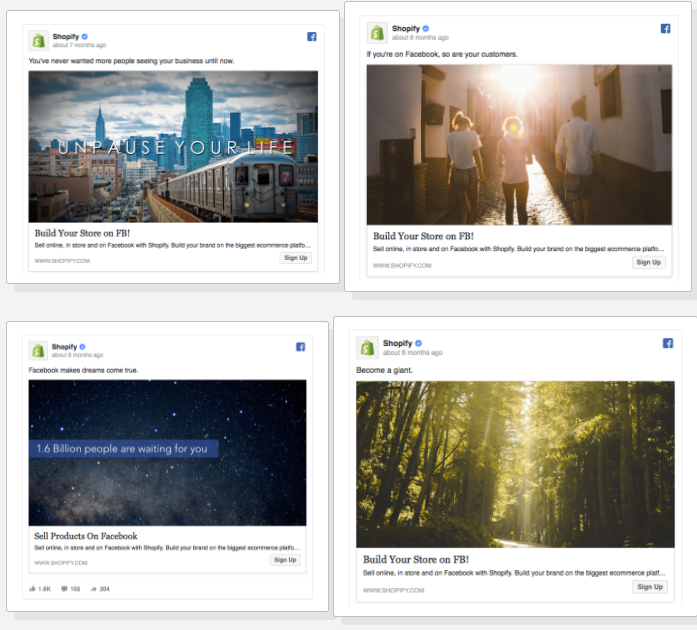Click Shopify logo on the 'Become a giant' ad
Image resolution: width=697 pixels, height=630 pixels.
coord(367,347)
